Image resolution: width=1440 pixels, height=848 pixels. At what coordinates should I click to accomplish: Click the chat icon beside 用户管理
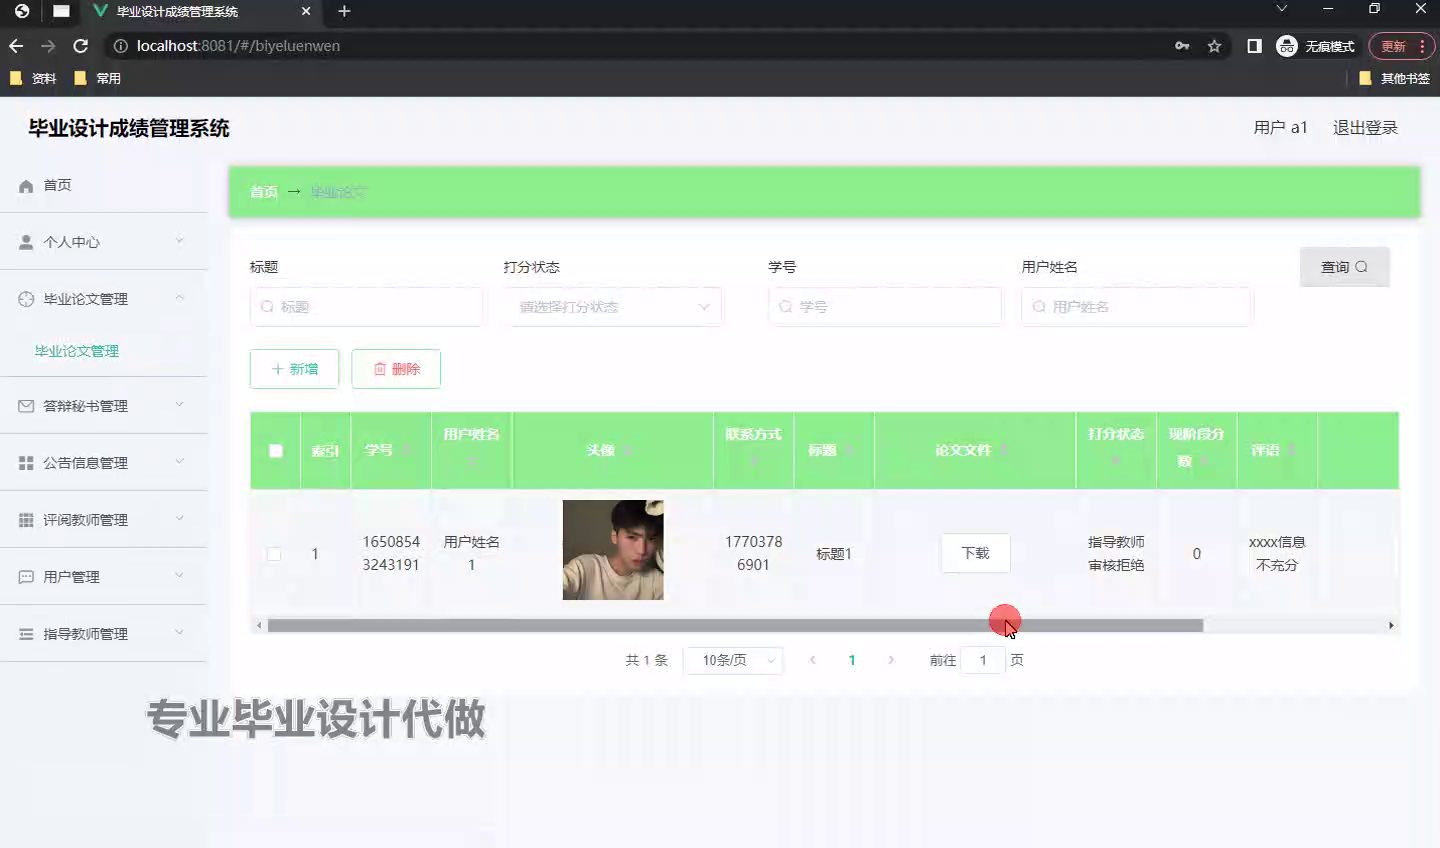[26, 577]
